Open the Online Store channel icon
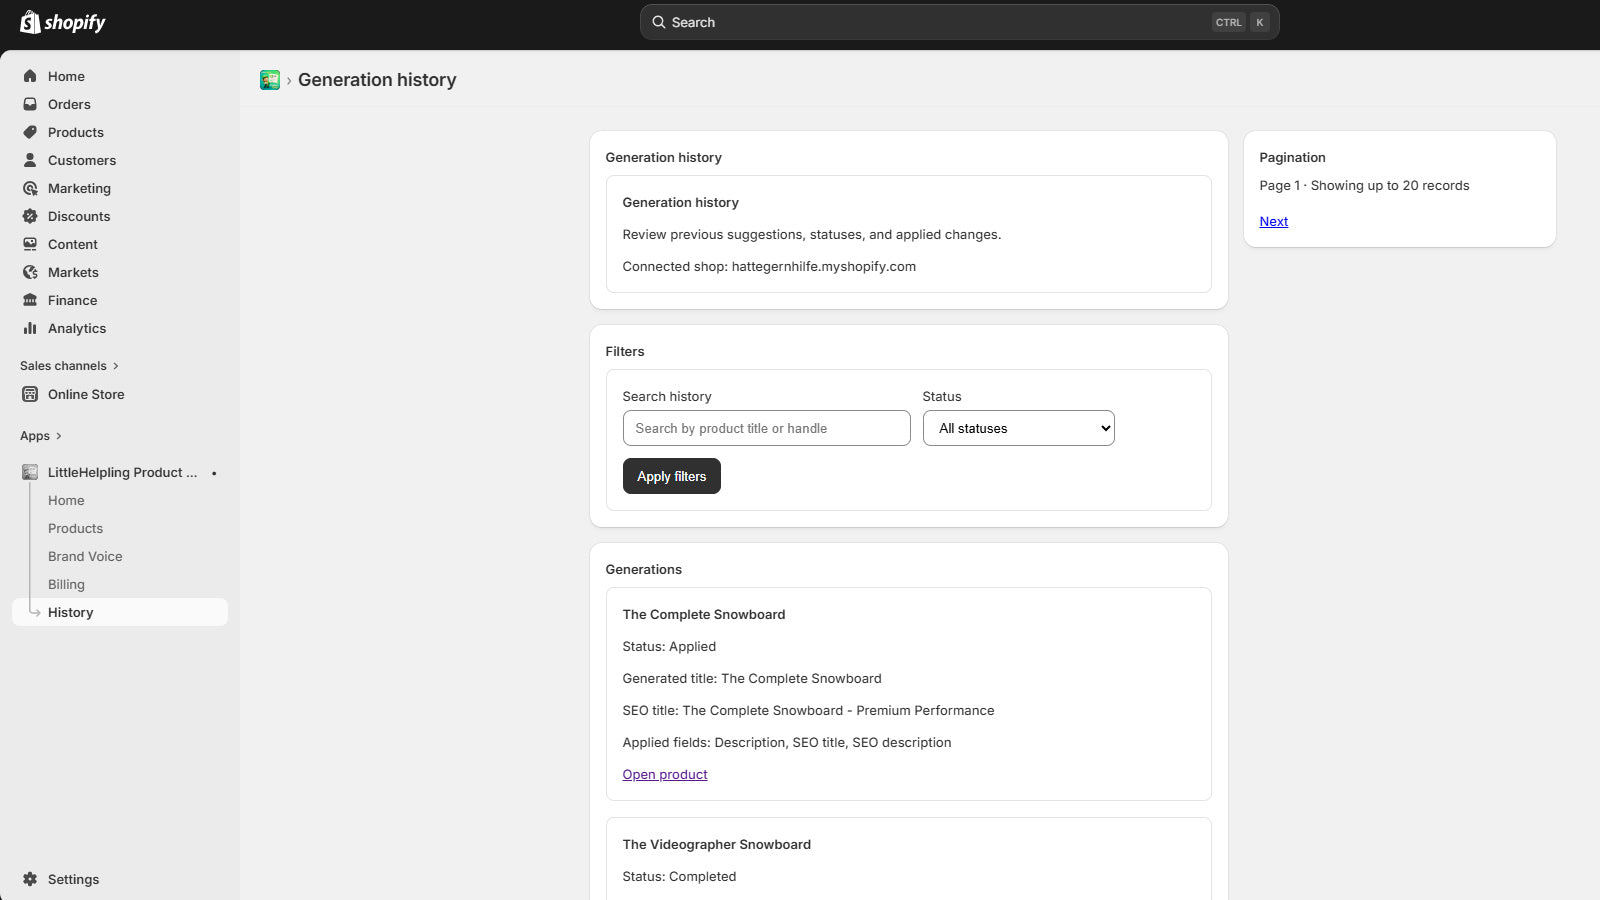Screen dimensions: 1600x900 pos(30,394)
